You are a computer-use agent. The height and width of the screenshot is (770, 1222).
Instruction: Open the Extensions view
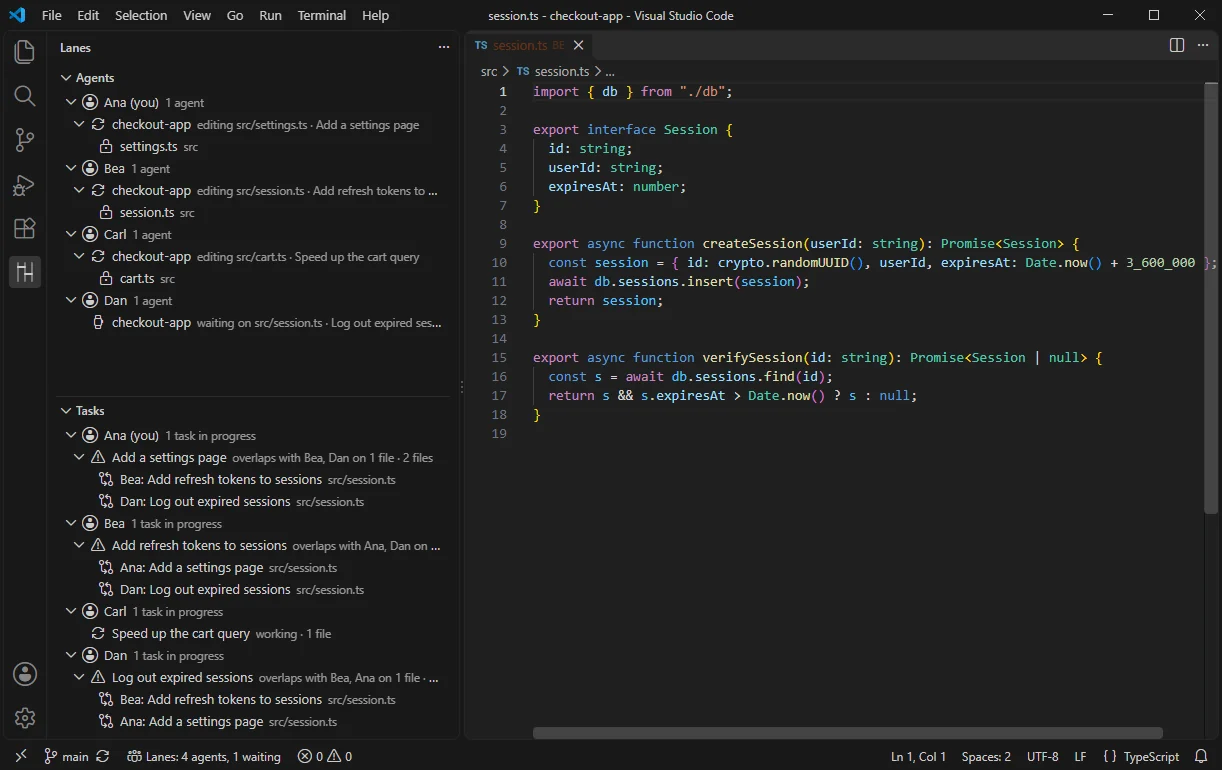click(x=25, y=228)
